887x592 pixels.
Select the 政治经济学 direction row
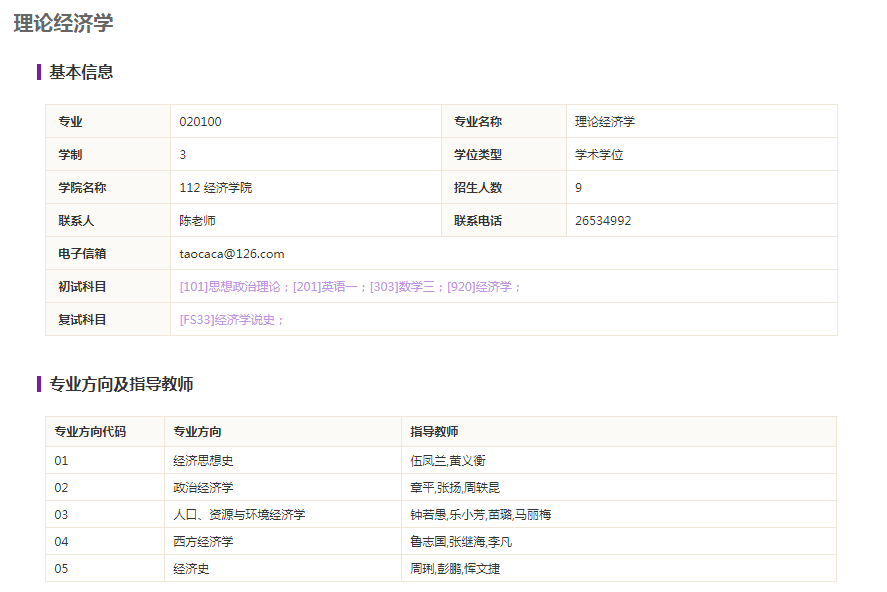click(x=203, y=488)
